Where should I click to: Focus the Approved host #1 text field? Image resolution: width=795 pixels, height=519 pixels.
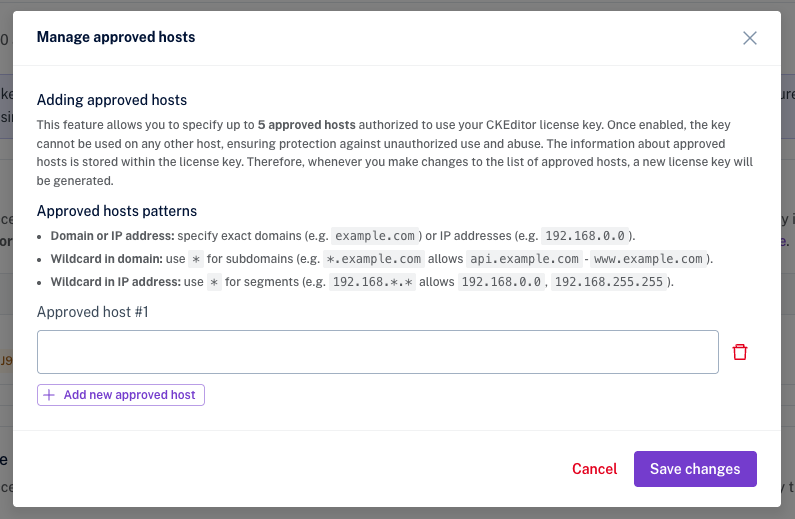(378, 352)
